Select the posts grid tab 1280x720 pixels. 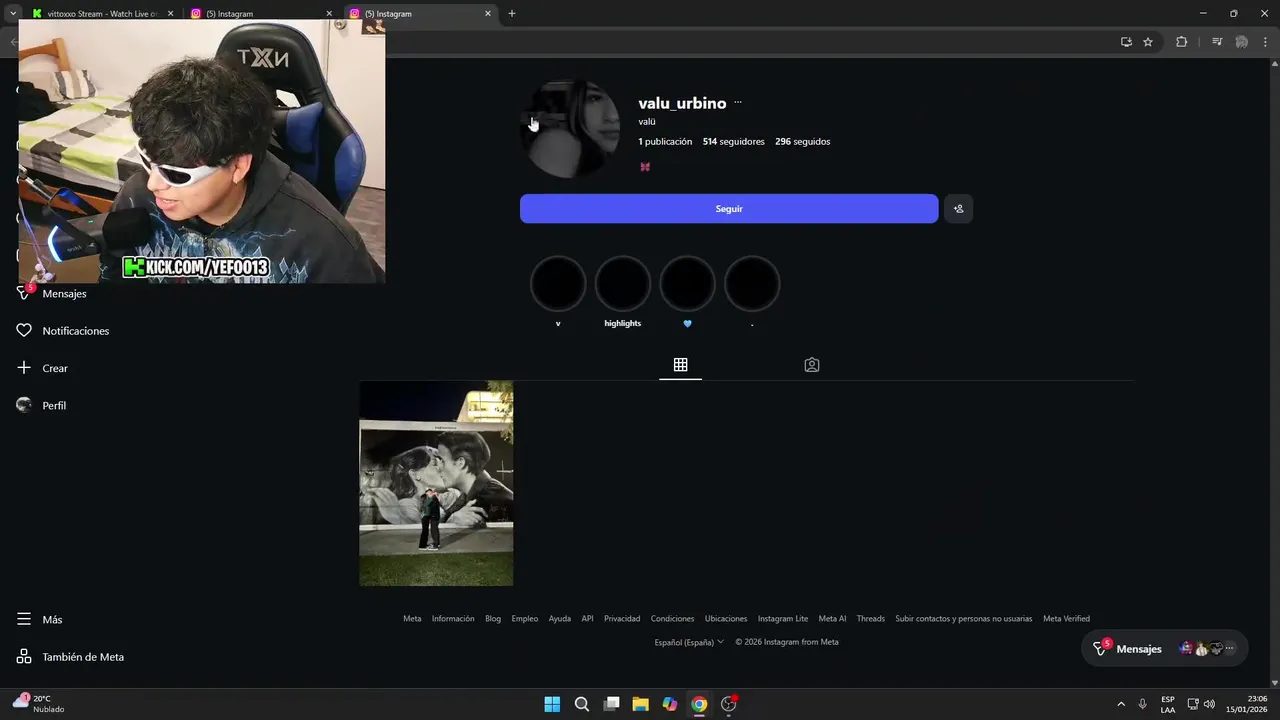coord(680,365)
